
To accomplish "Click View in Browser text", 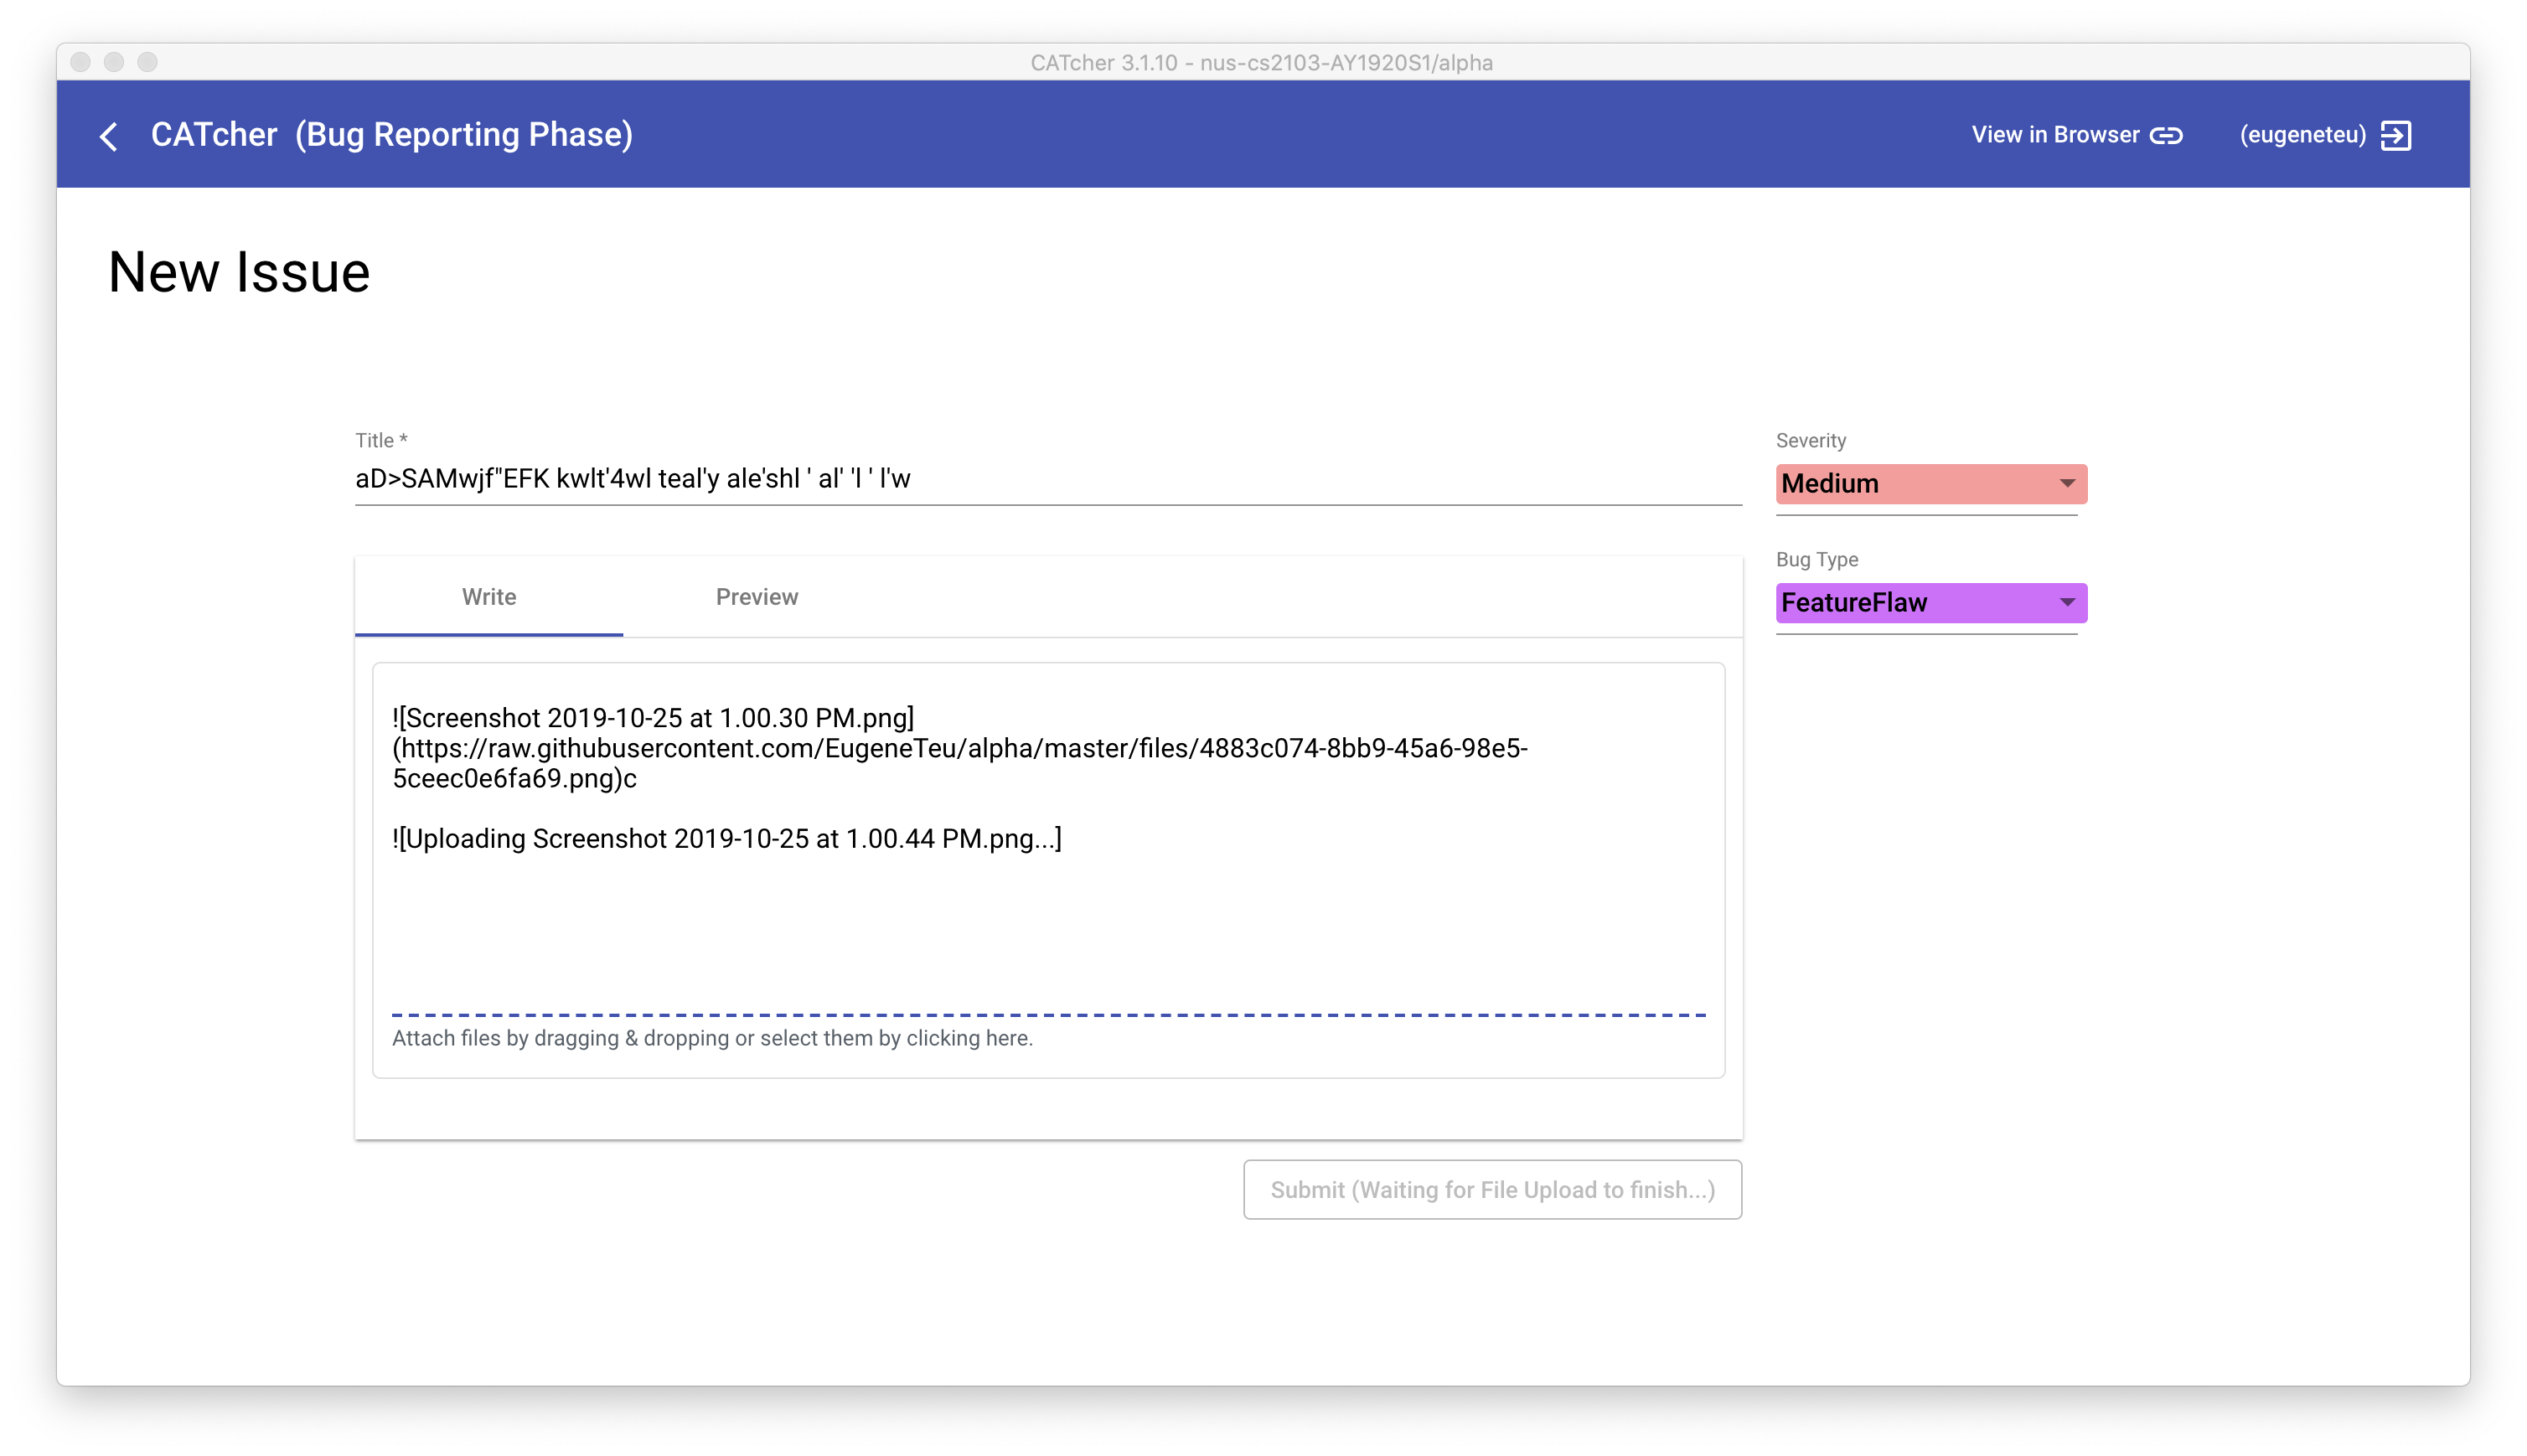I will pos(2054,135).
